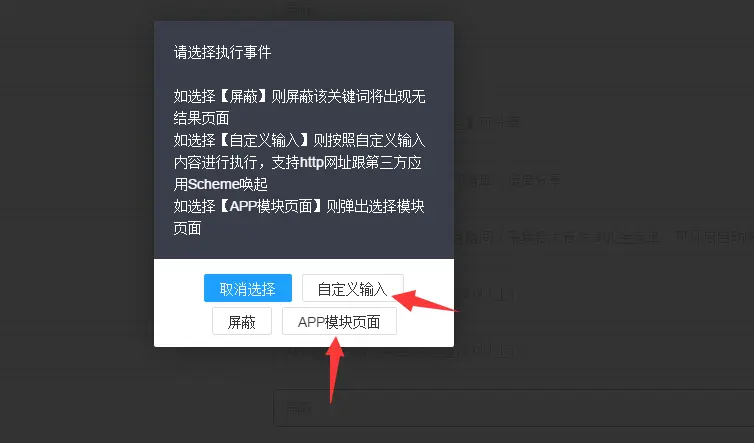Click the 【自定义输入】 explanation text
Viewport: 754px width, 443px height.
(x=299, y=162)
